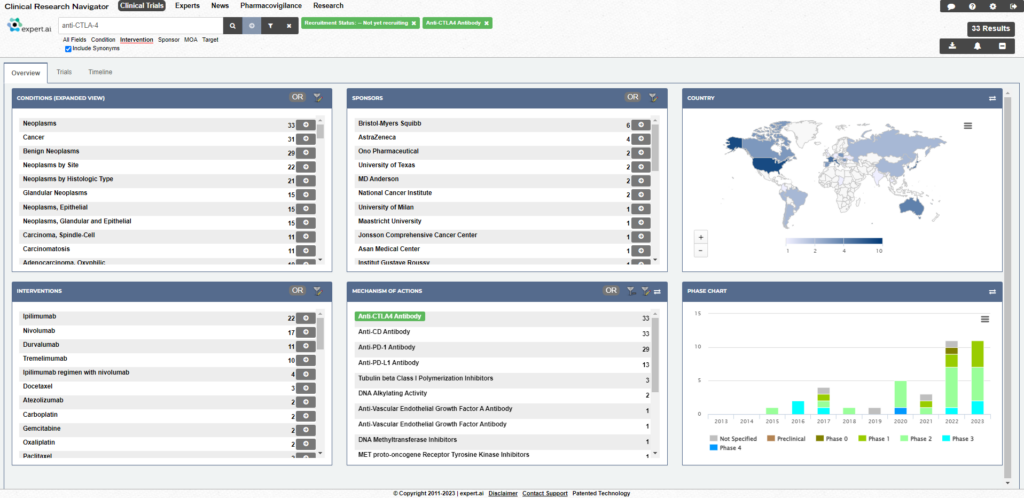Viewport: 1024px width, 498px height.
Task: Add Cancer condition with its plus button
Action: [306, 139]
